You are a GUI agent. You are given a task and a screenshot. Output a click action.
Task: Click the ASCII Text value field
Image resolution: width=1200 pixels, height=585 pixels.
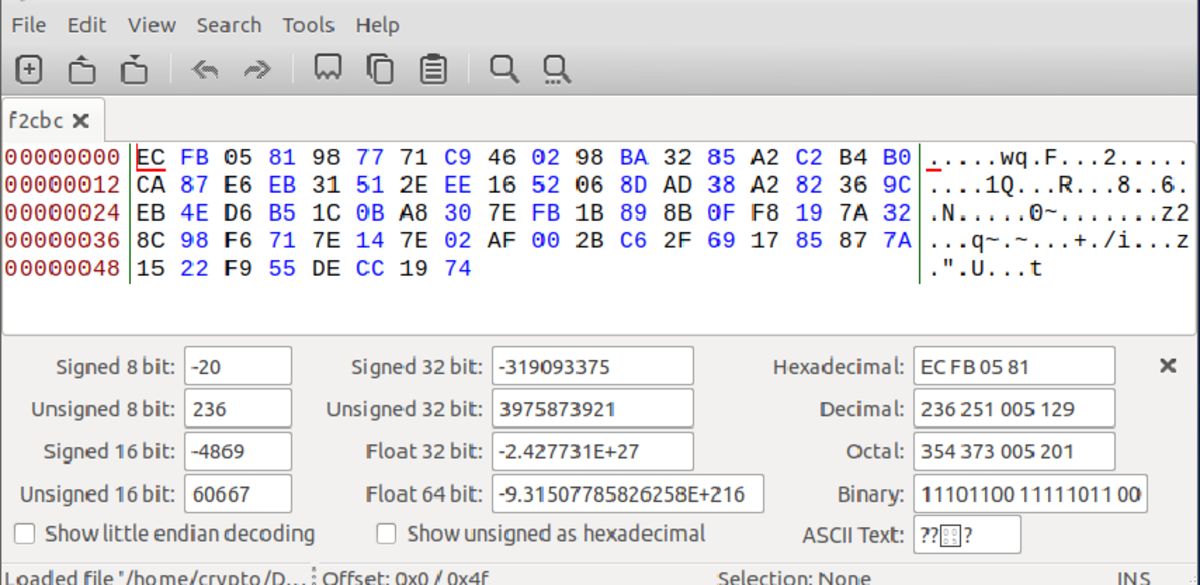tap(967, 534)
